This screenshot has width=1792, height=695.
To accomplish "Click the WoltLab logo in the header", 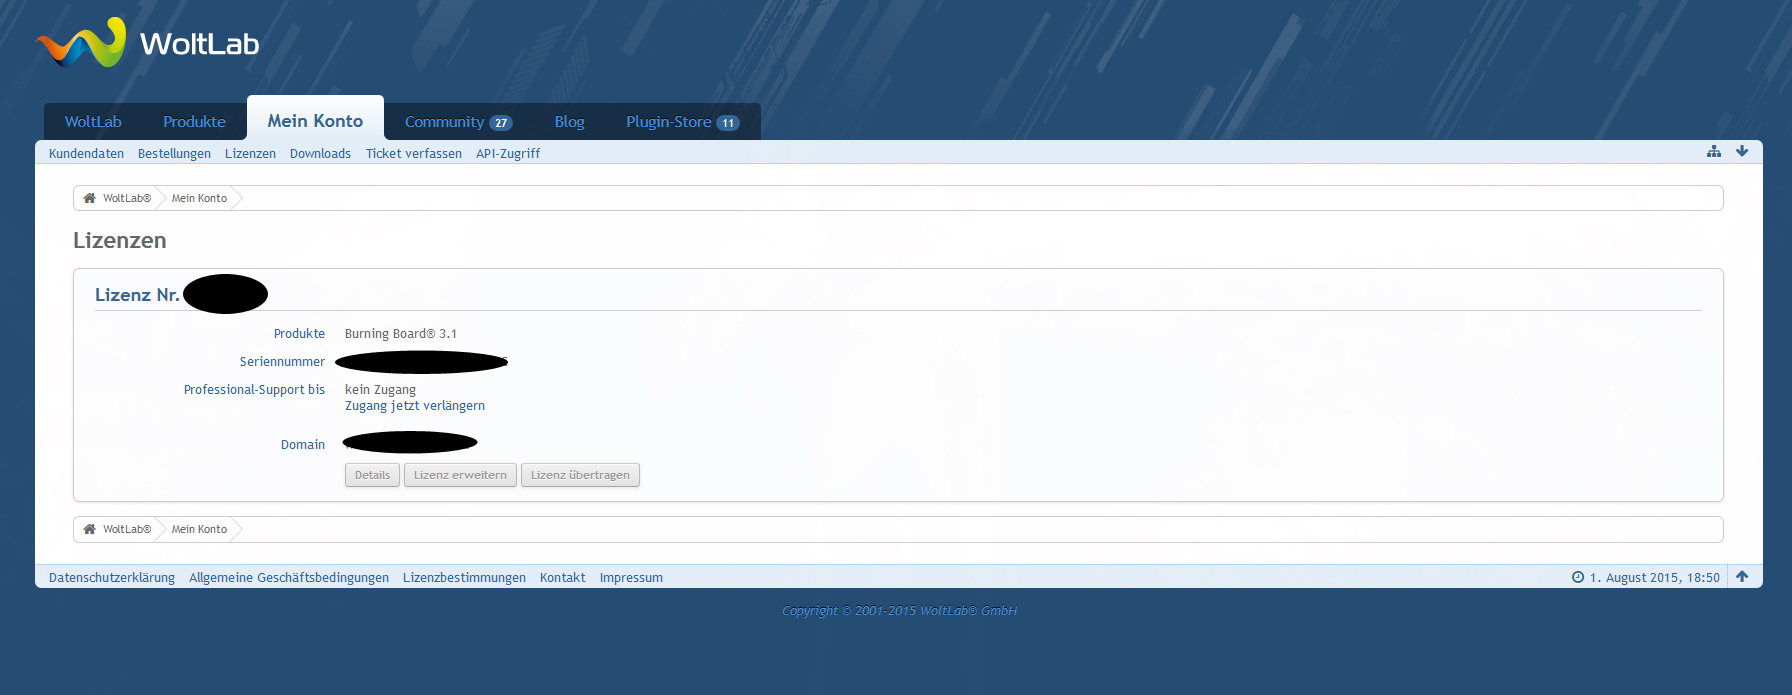I will 148,43.
